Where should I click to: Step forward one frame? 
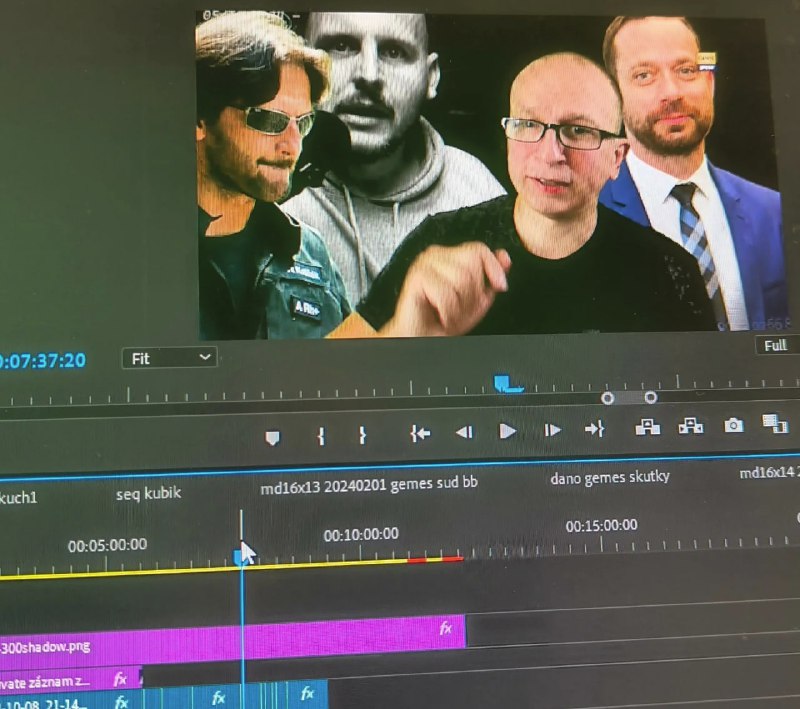coord(552,431)
